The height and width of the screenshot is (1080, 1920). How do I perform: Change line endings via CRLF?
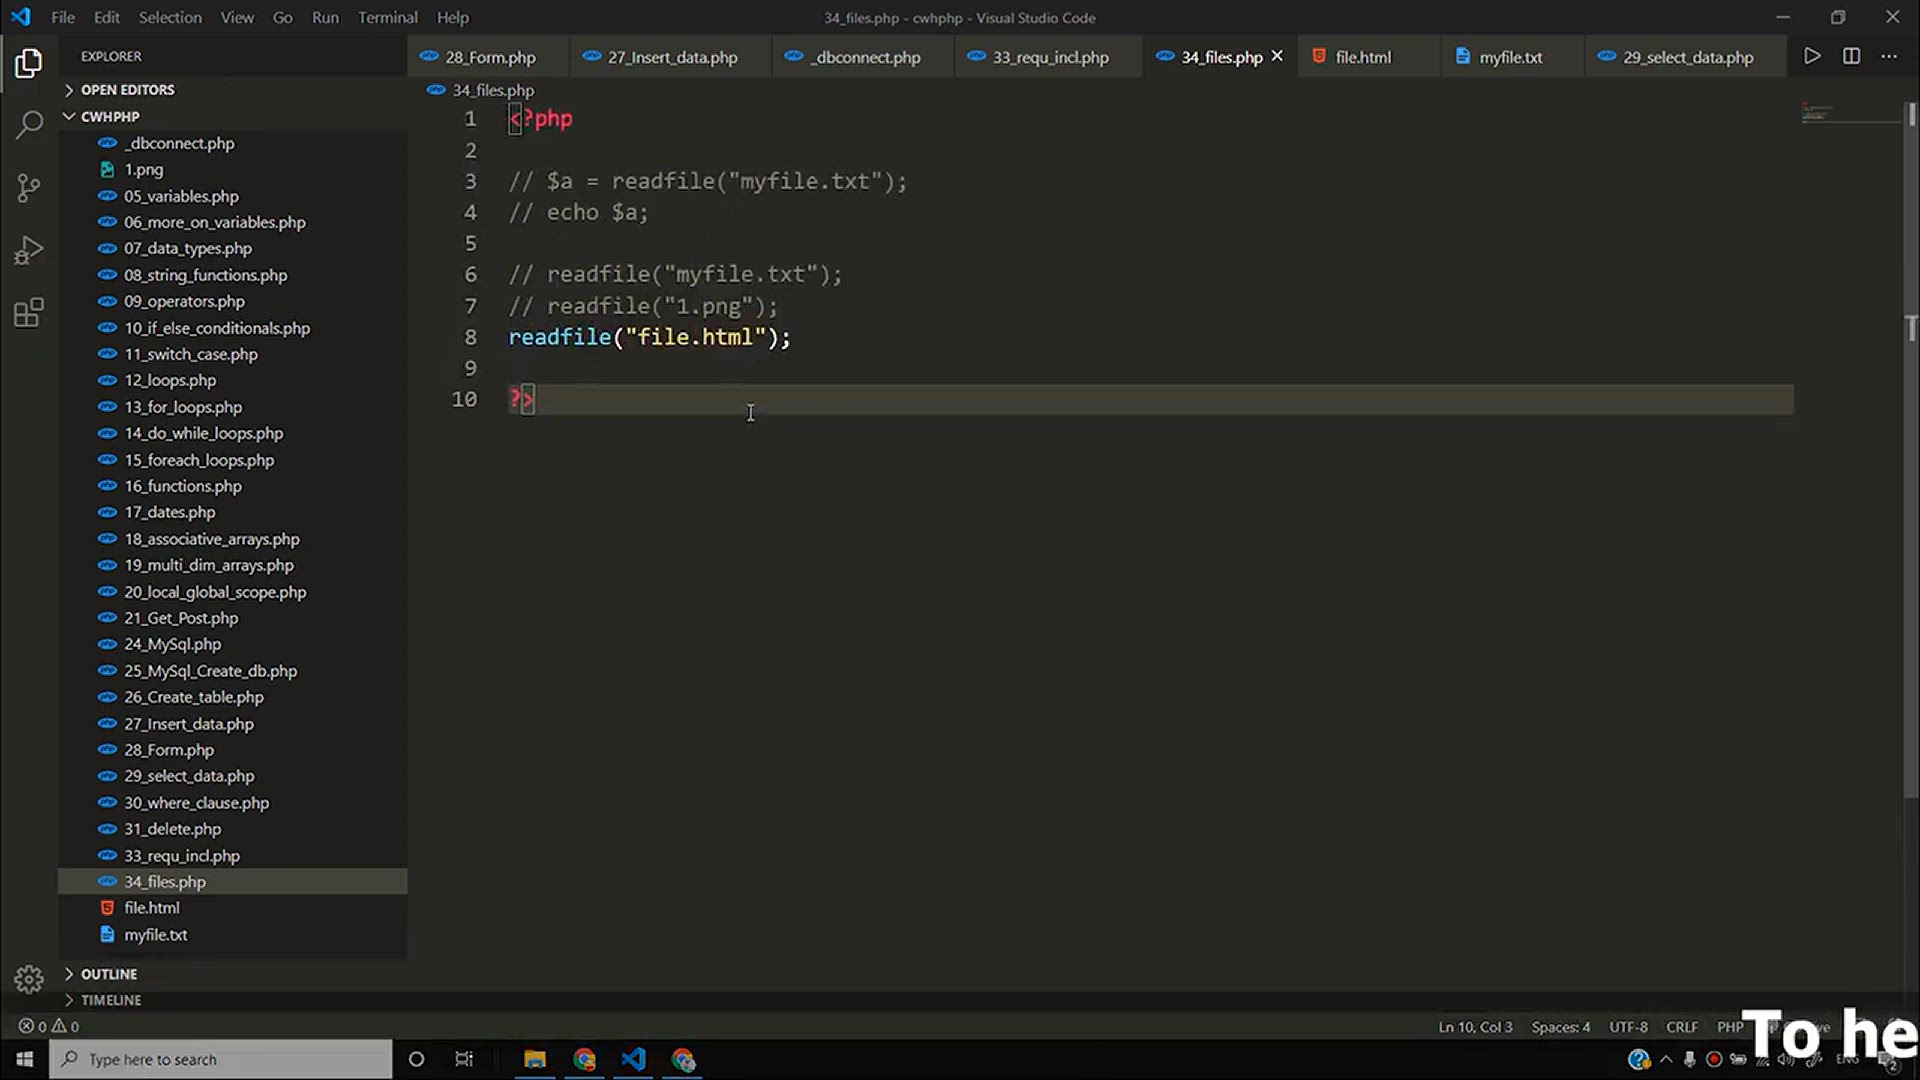(1682, 1027)
